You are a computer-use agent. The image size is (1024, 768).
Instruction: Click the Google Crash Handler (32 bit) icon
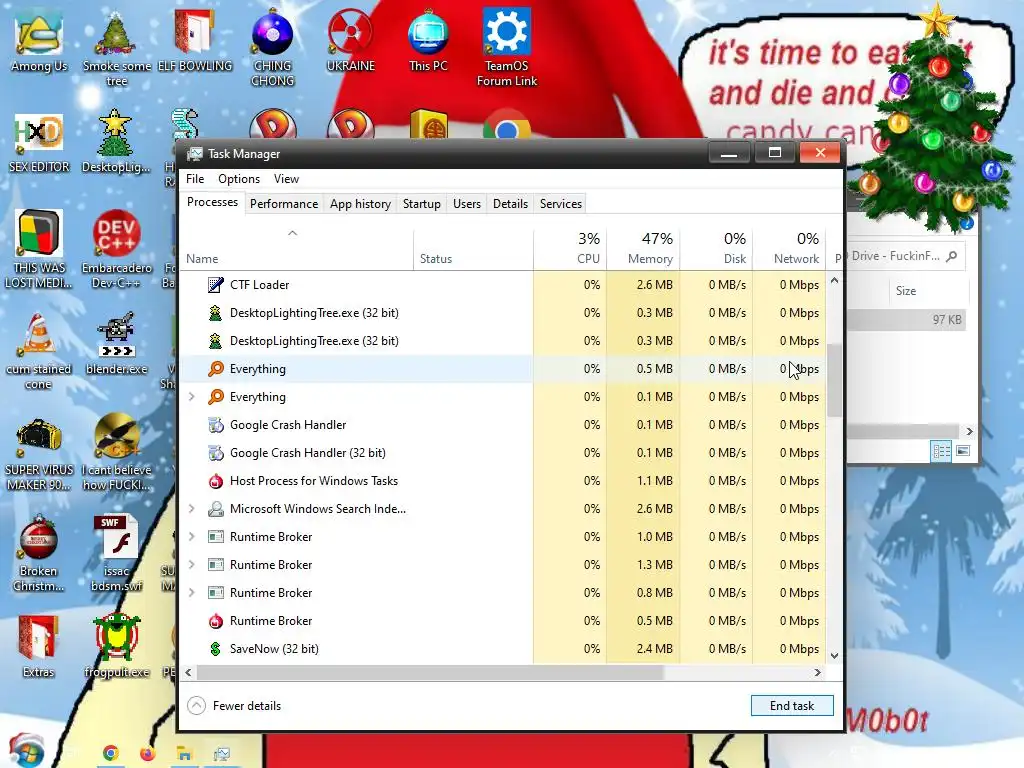(x=216, y=453)
